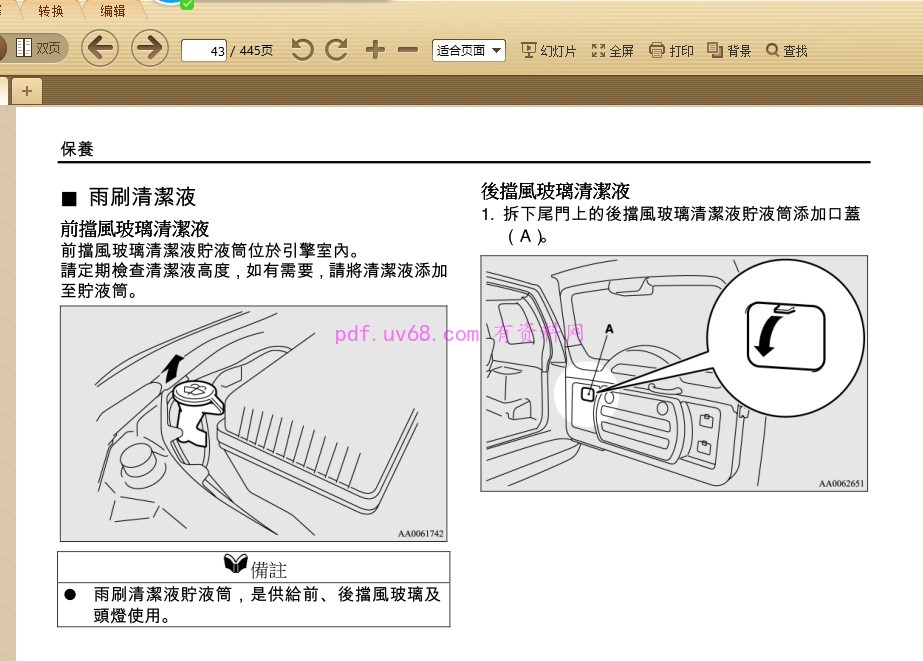Zoom out with the minus icon
923x661 pixels.
[406, 49]
